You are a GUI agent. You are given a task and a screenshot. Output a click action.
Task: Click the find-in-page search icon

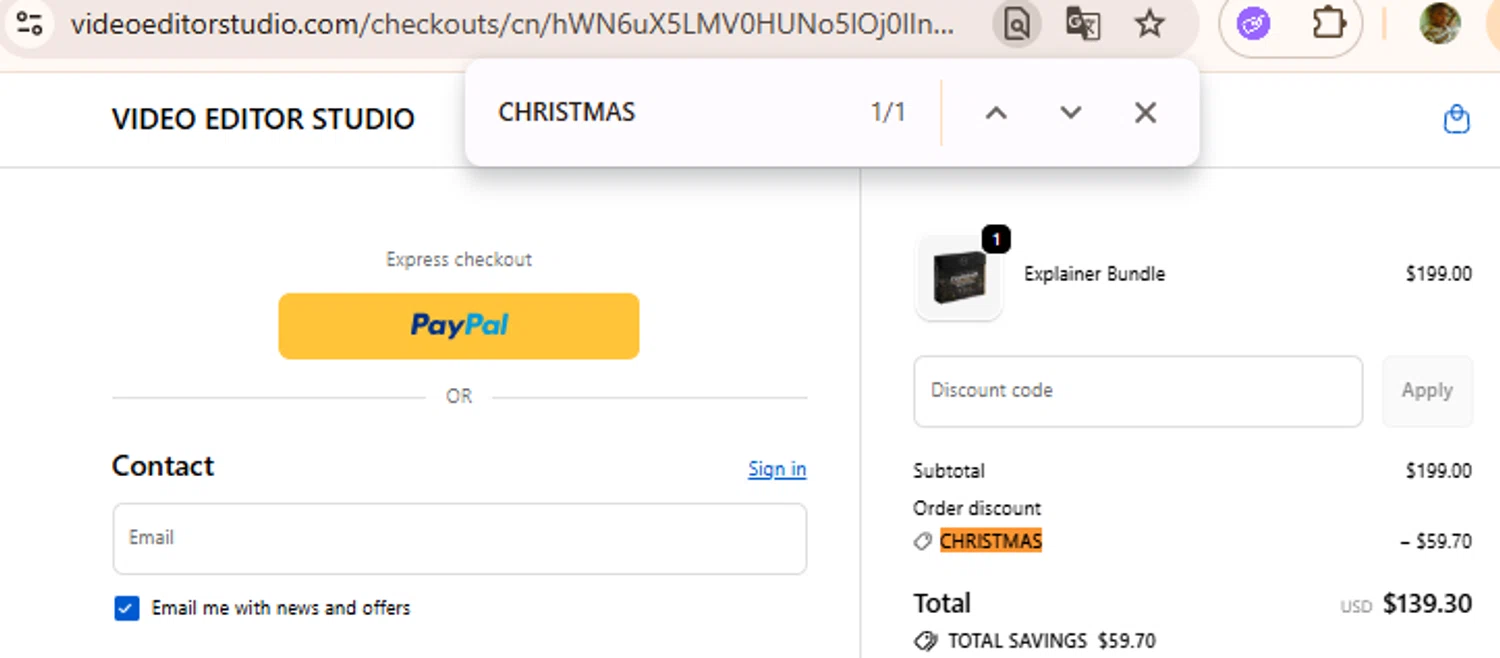[x=1017, y=23]
